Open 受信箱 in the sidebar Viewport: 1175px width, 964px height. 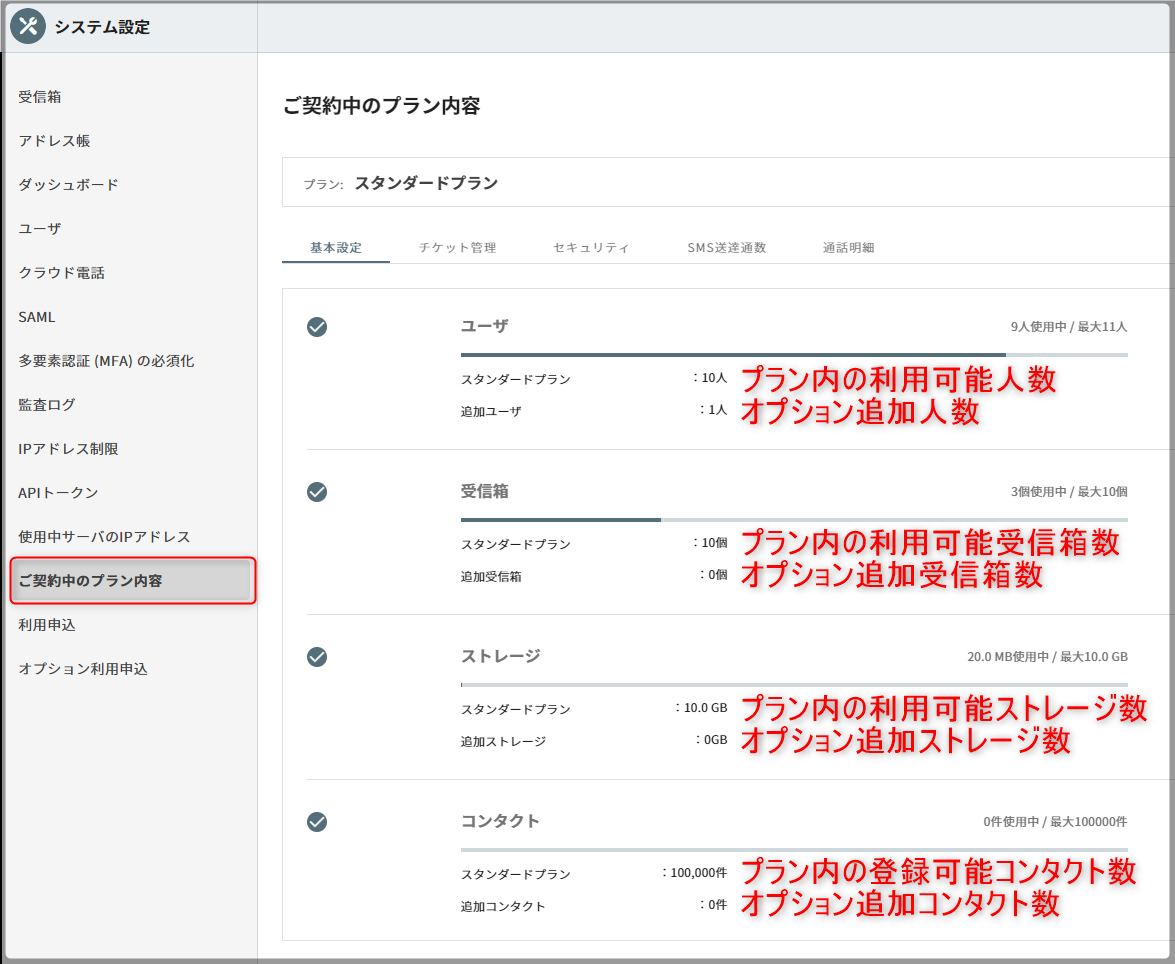[x=40, y=97]
